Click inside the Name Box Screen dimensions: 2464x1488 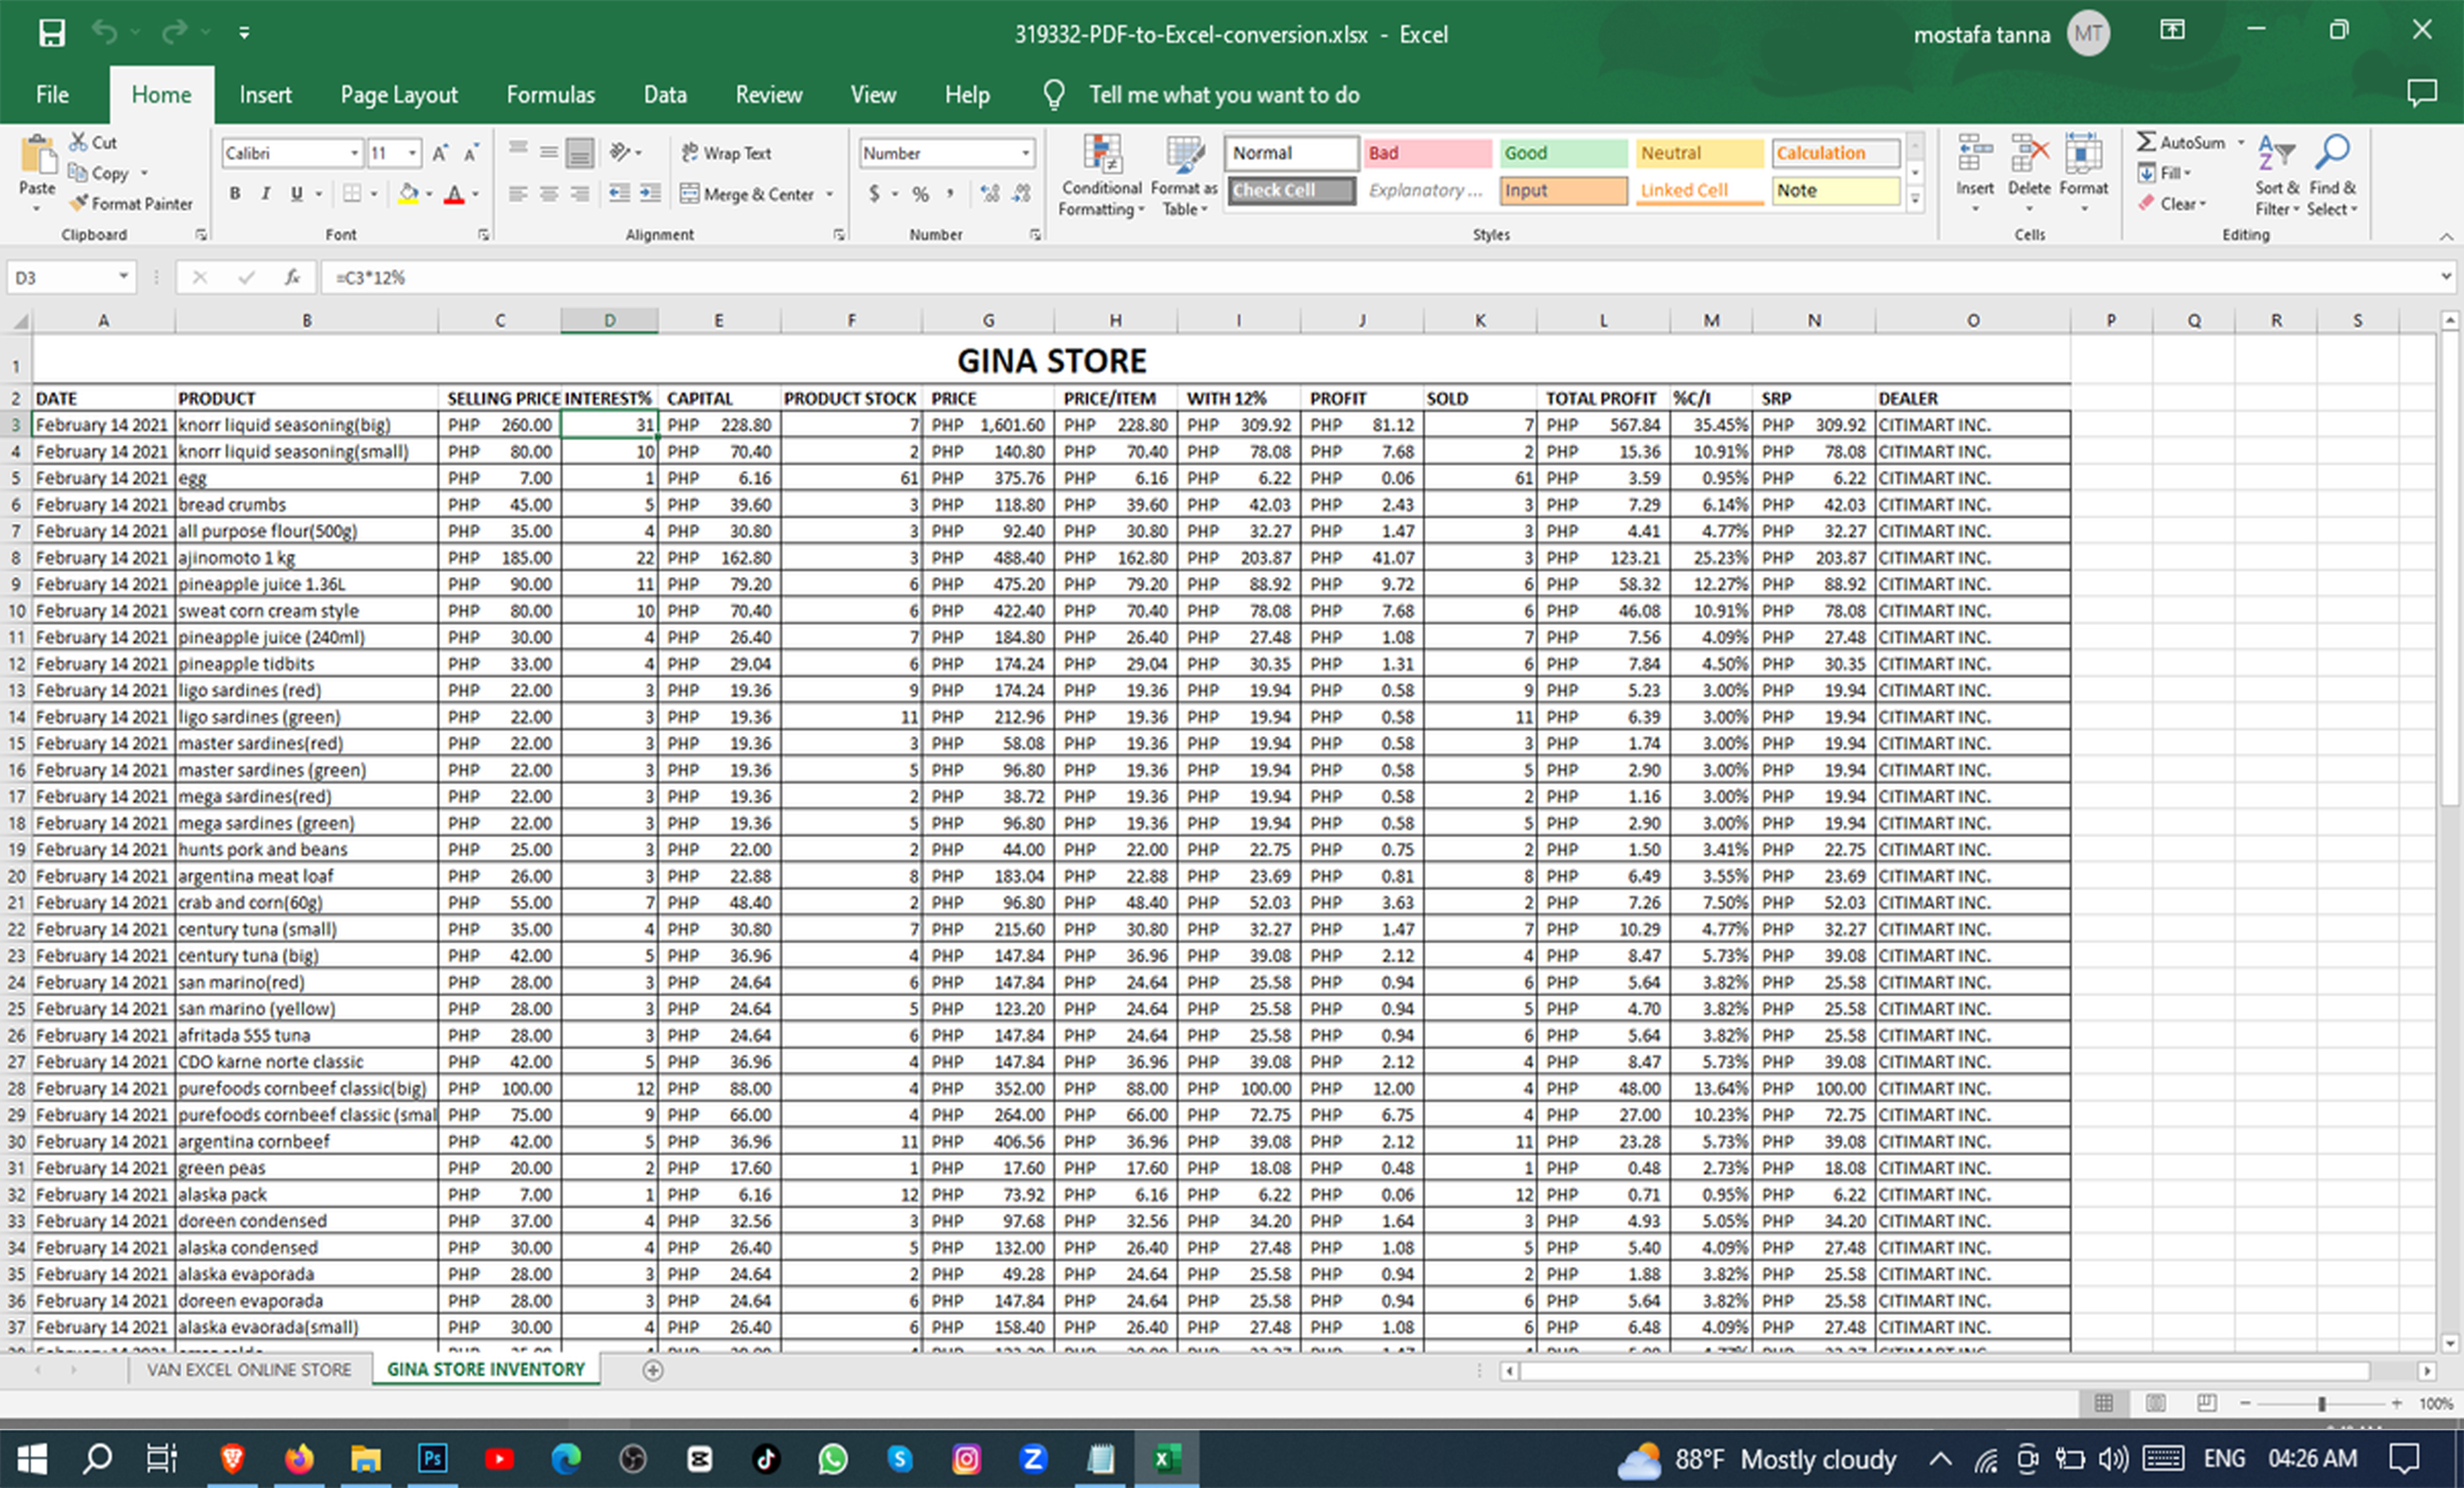(65, 277)
